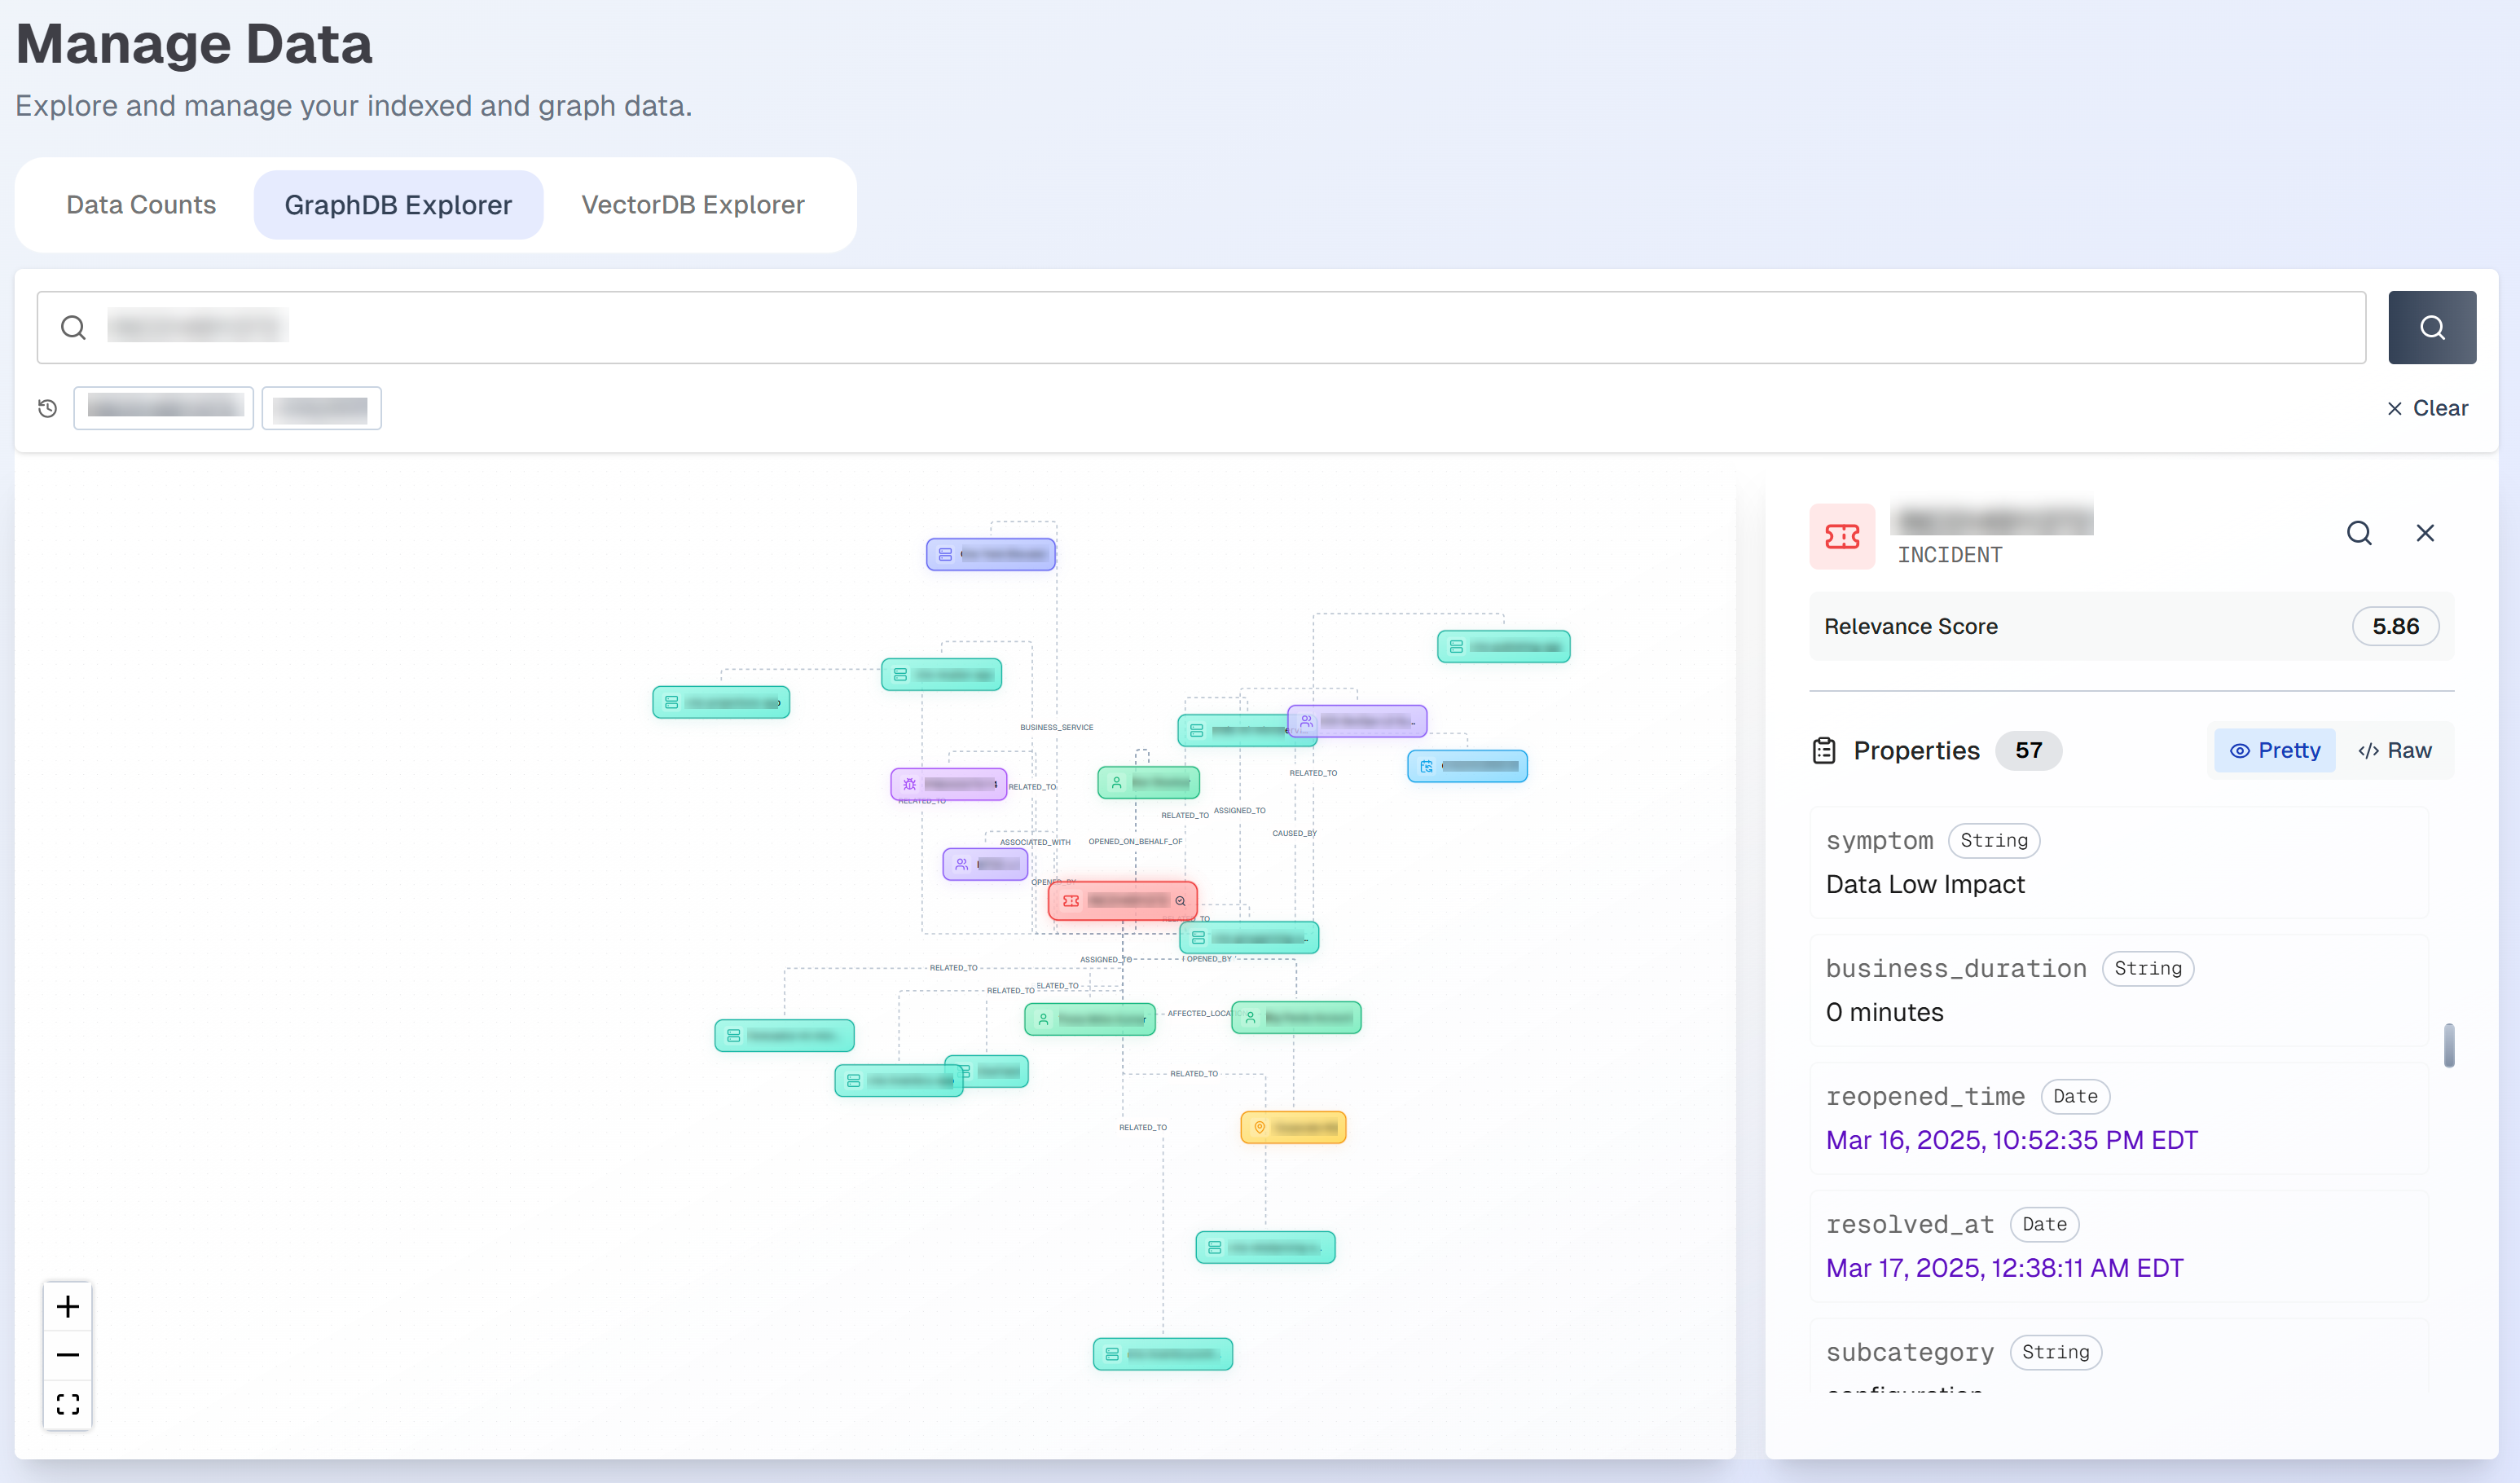Click the properties panel scrollbar
This screenshot has width=2520, height=1483.
(2449, 1046)
